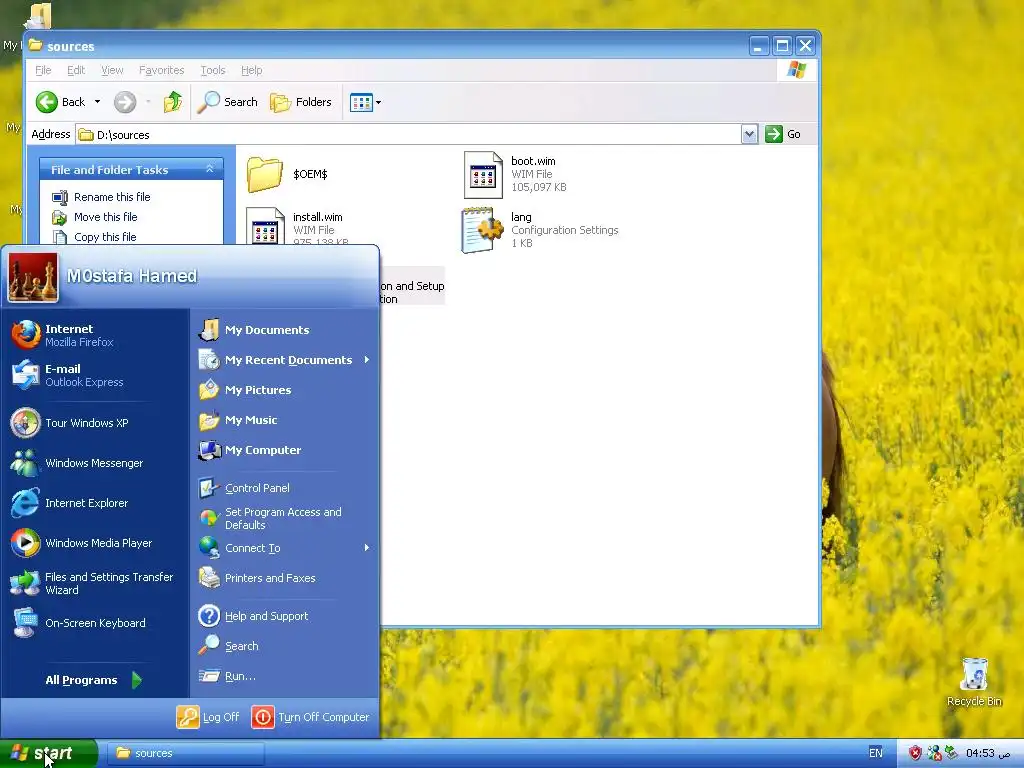This screenshot has height=768, width=1024.
Task: Click the Log Off button
Action: 208,717
